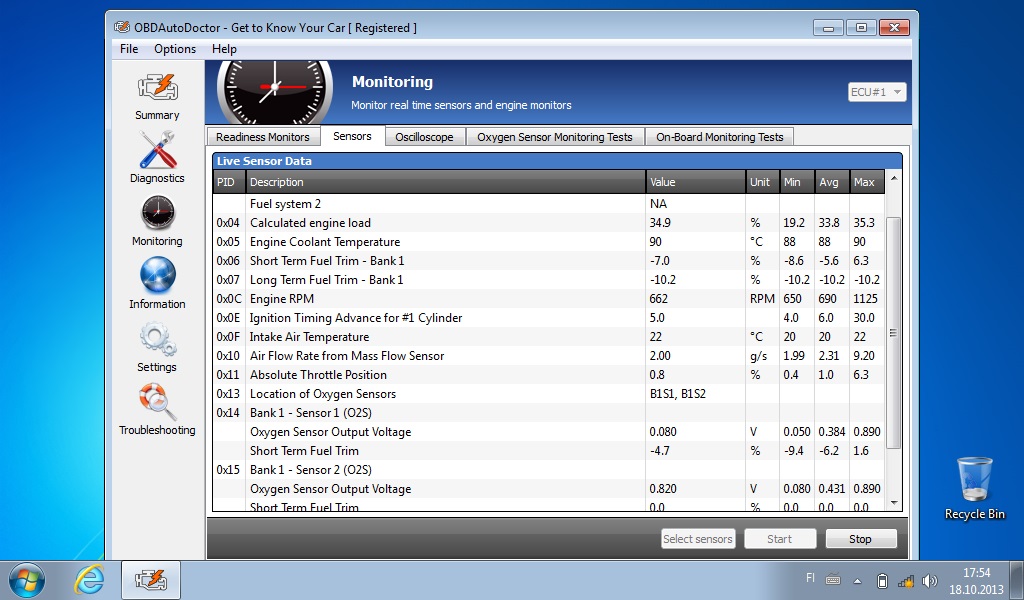Click the OBDAutoDoctor title bar icon
This screenshot has height=600, width=1024.
121,27
